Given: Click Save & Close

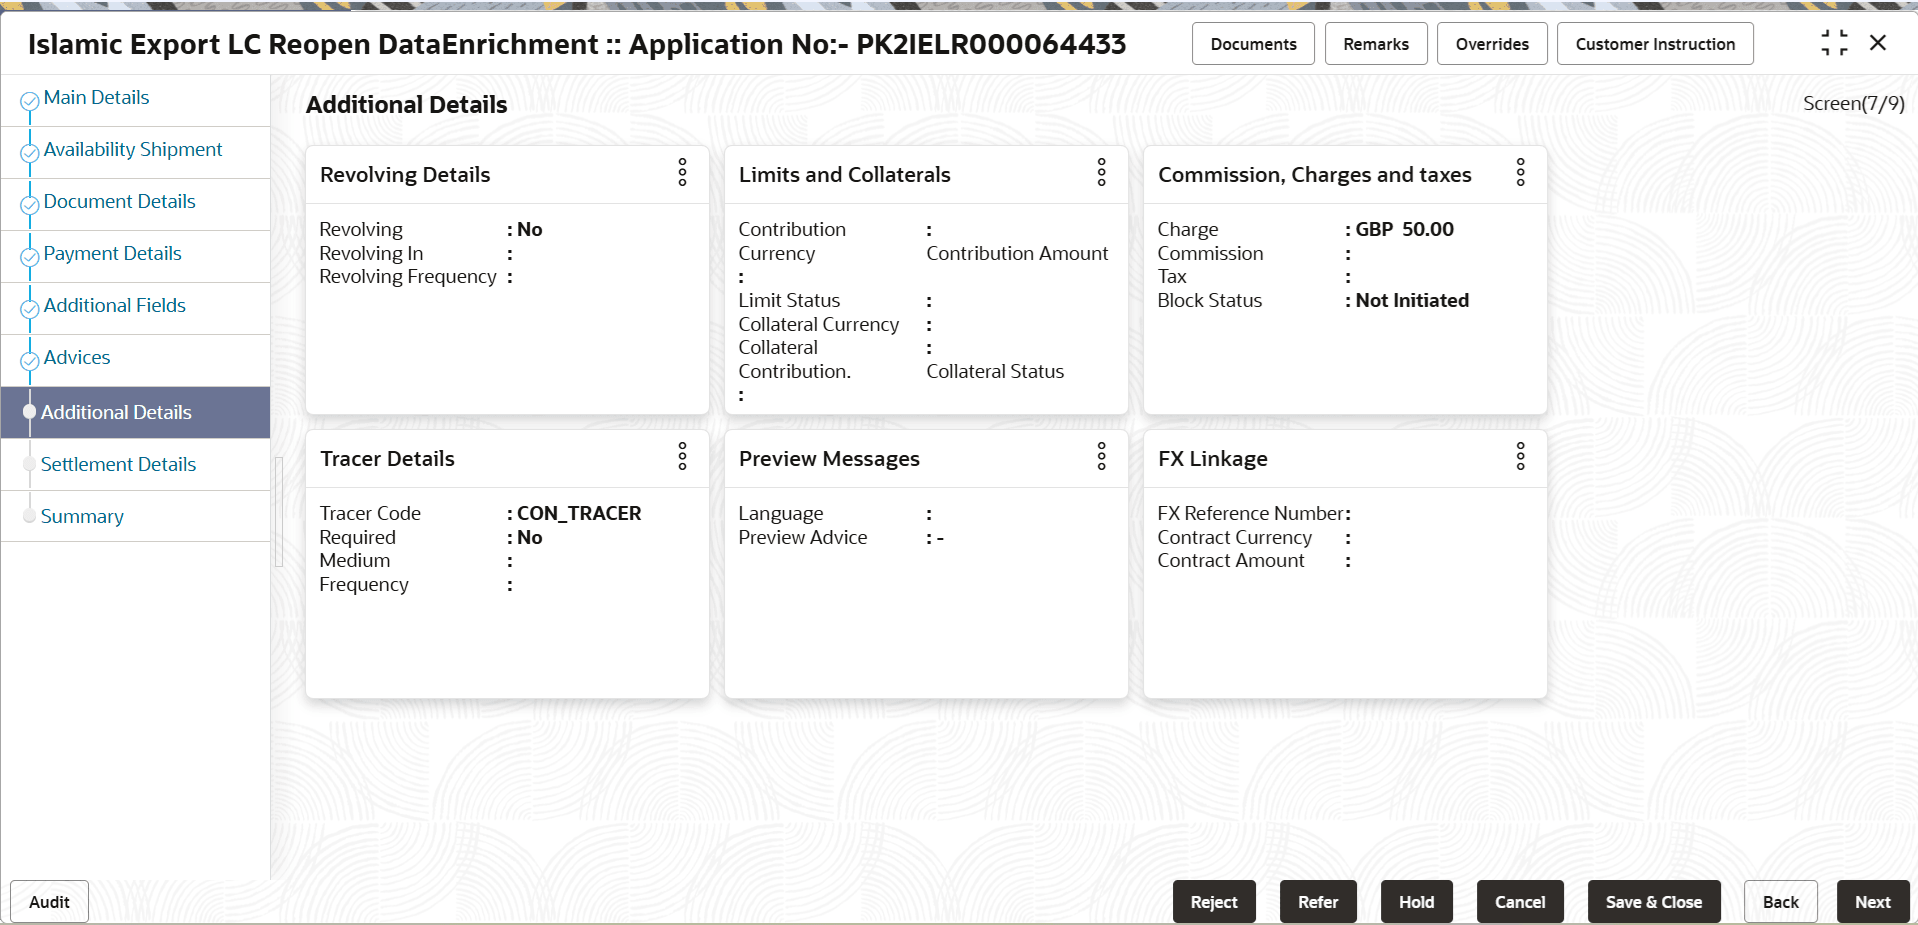Looking at the screenshot, I should (1654, 902).
